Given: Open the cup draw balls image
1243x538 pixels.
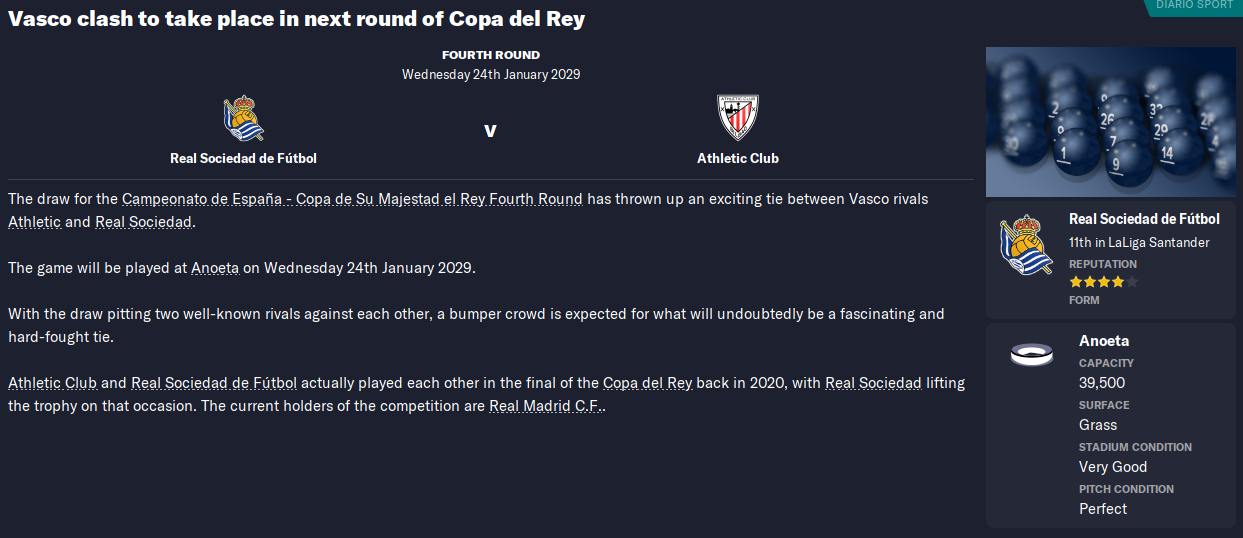Looking at the screenshot, I should pos(1110,122).
